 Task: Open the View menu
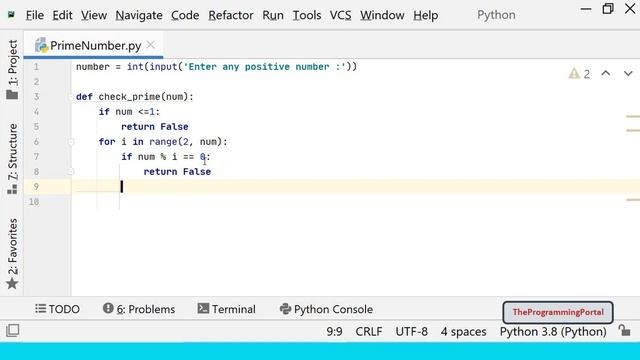click(x=94, y=15)
